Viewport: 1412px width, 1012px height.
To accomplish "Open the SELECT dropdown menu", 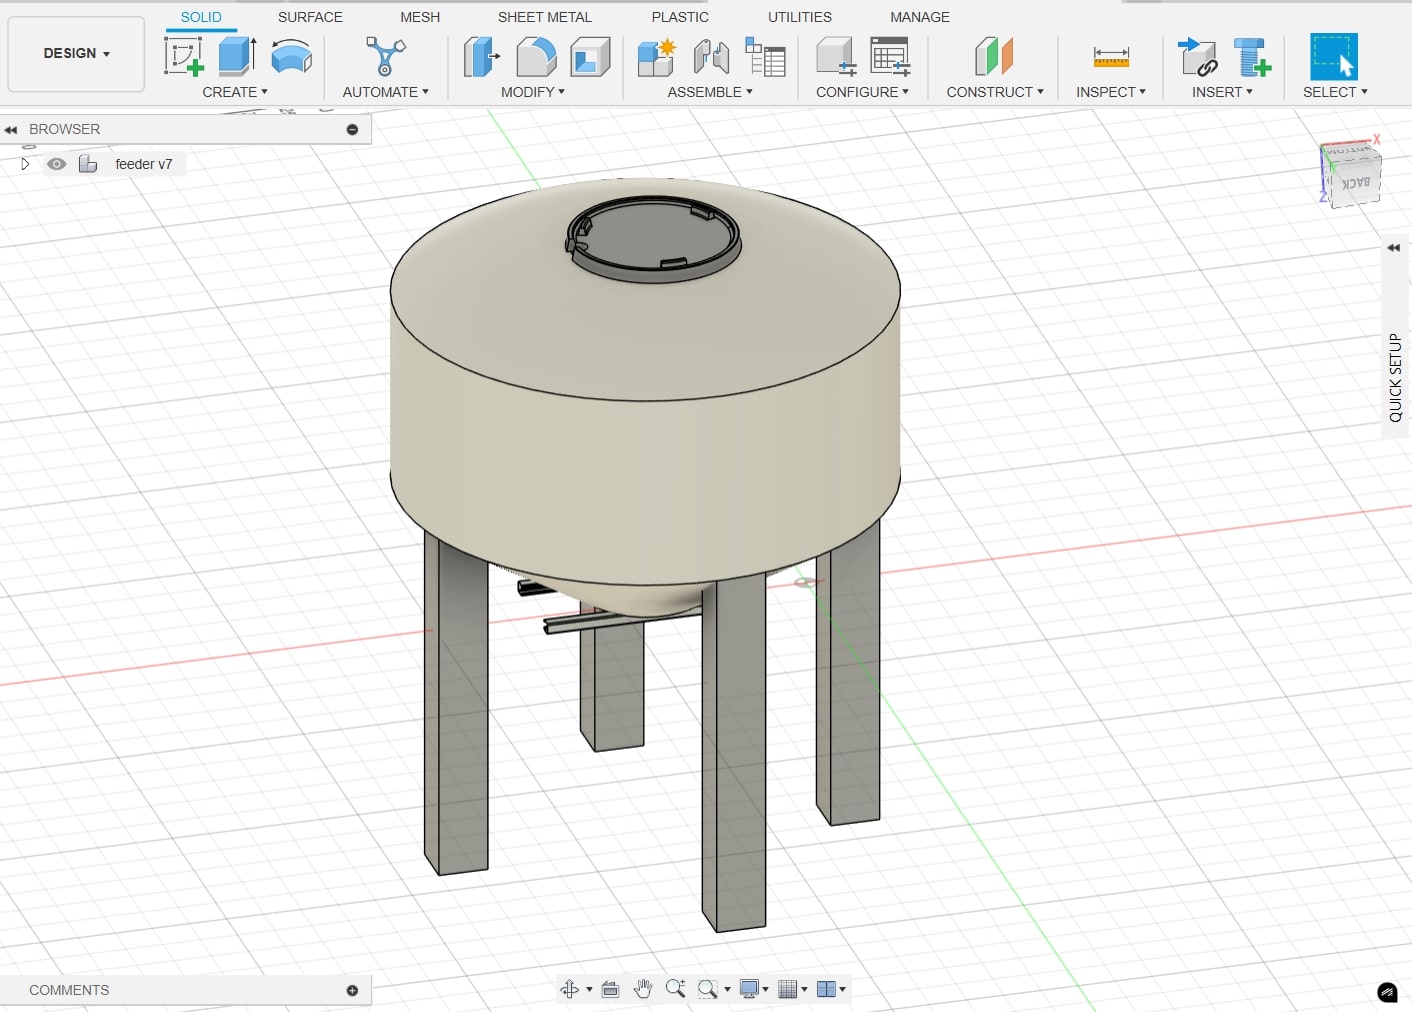I will pos(1335,92).
